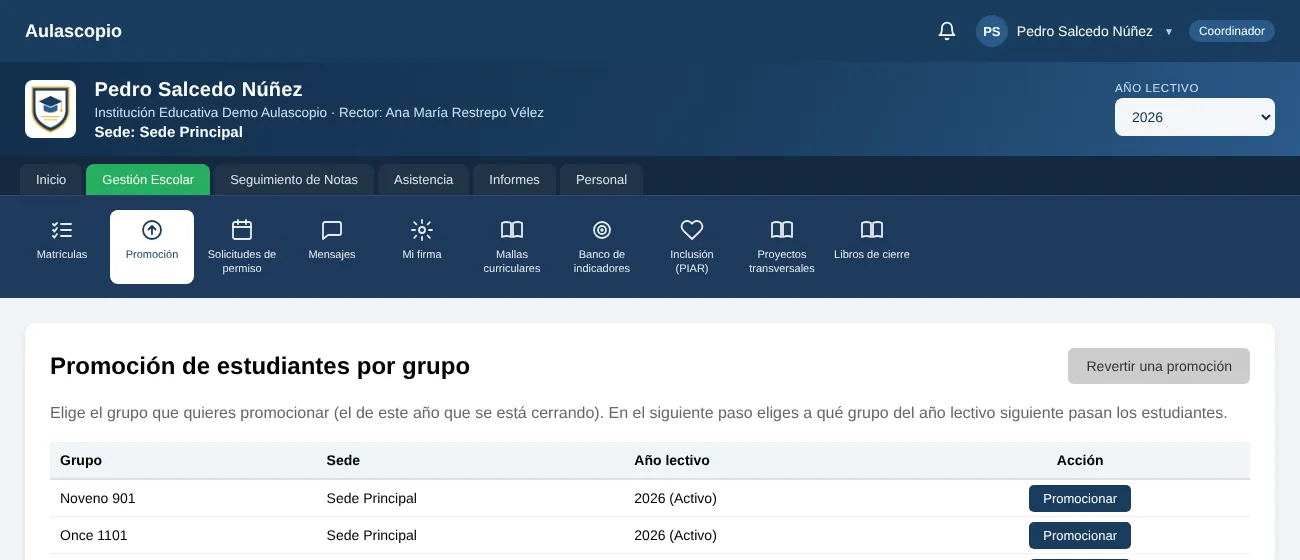
Task: Click Promocionar for Noveno 901
Action: click(x=1080, y=498)
